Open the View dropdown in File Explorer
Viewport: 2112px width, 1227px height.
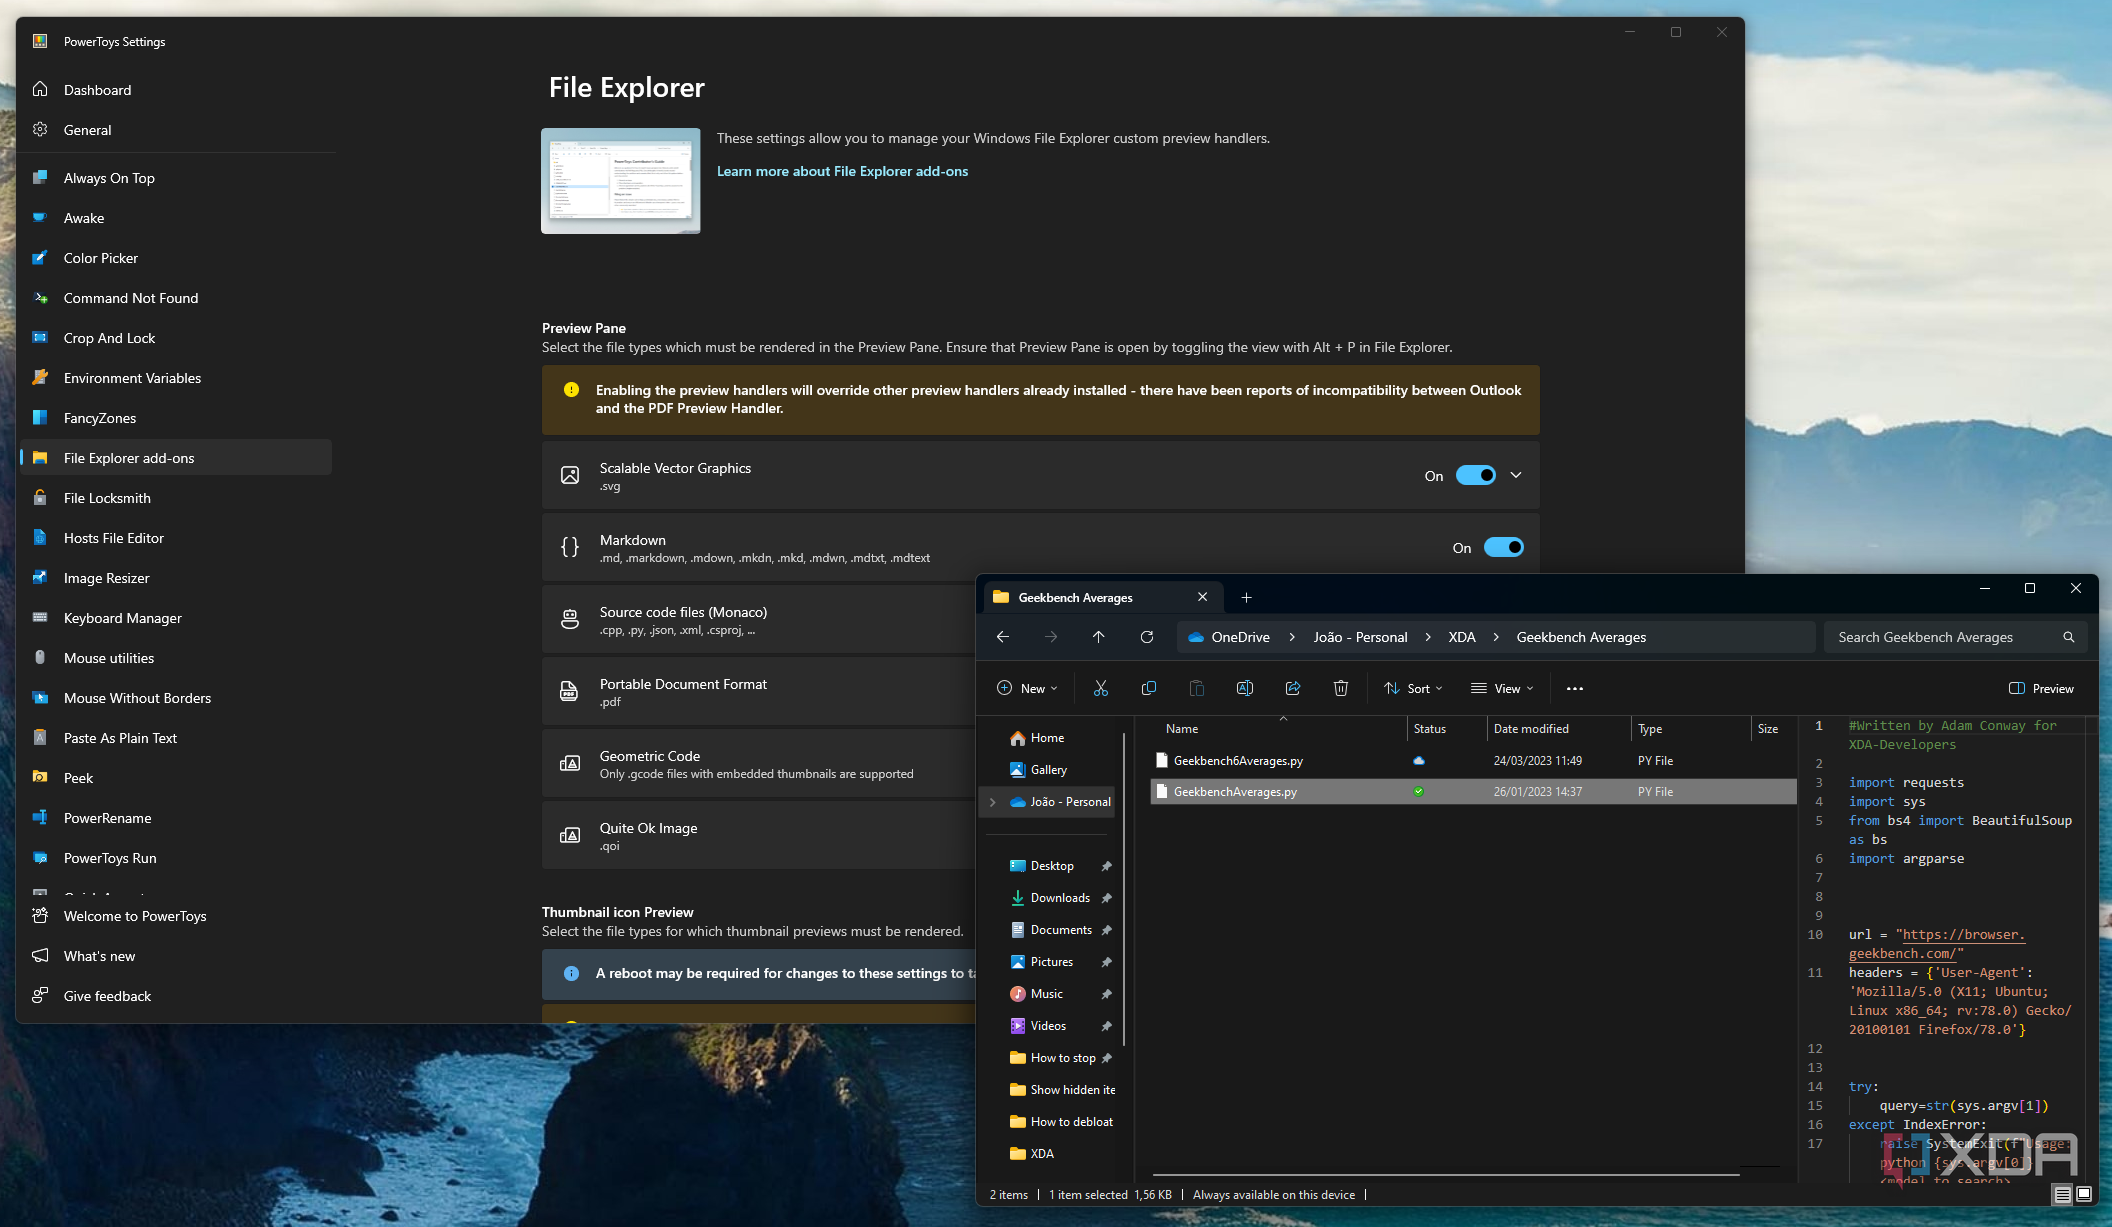tap(1502, 688)
